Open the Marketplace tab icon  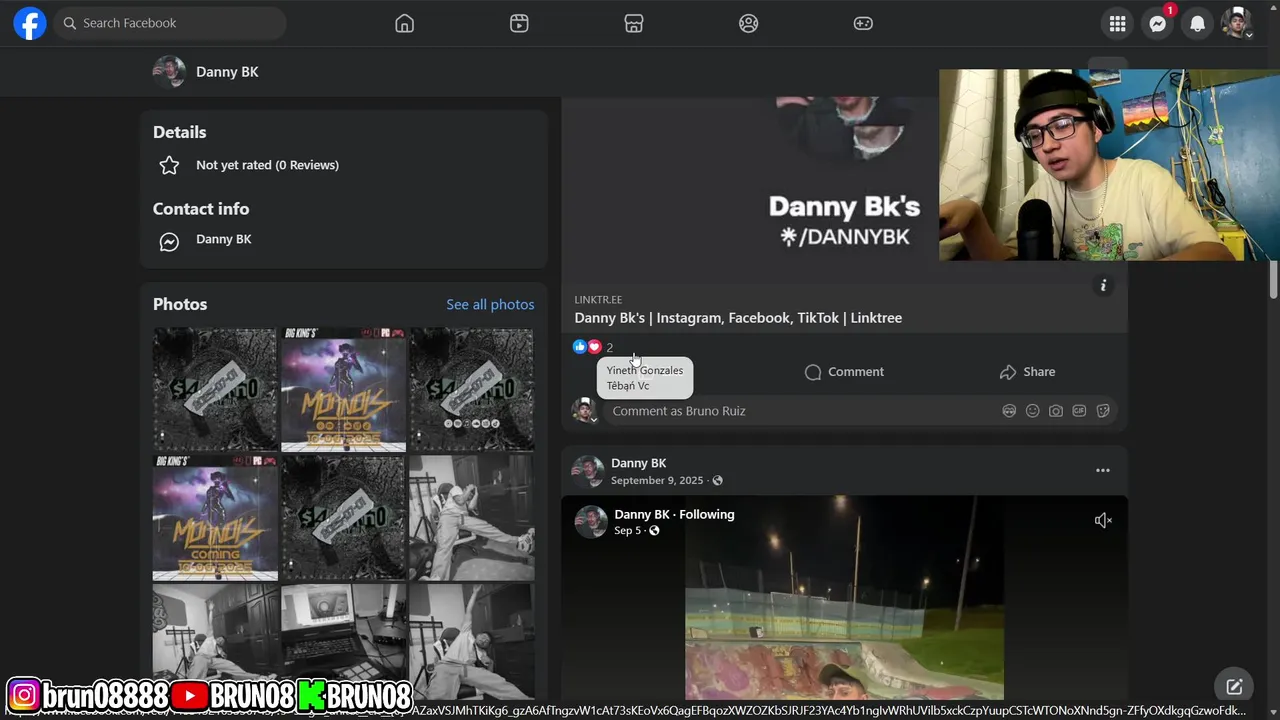(x=634, y=23)
